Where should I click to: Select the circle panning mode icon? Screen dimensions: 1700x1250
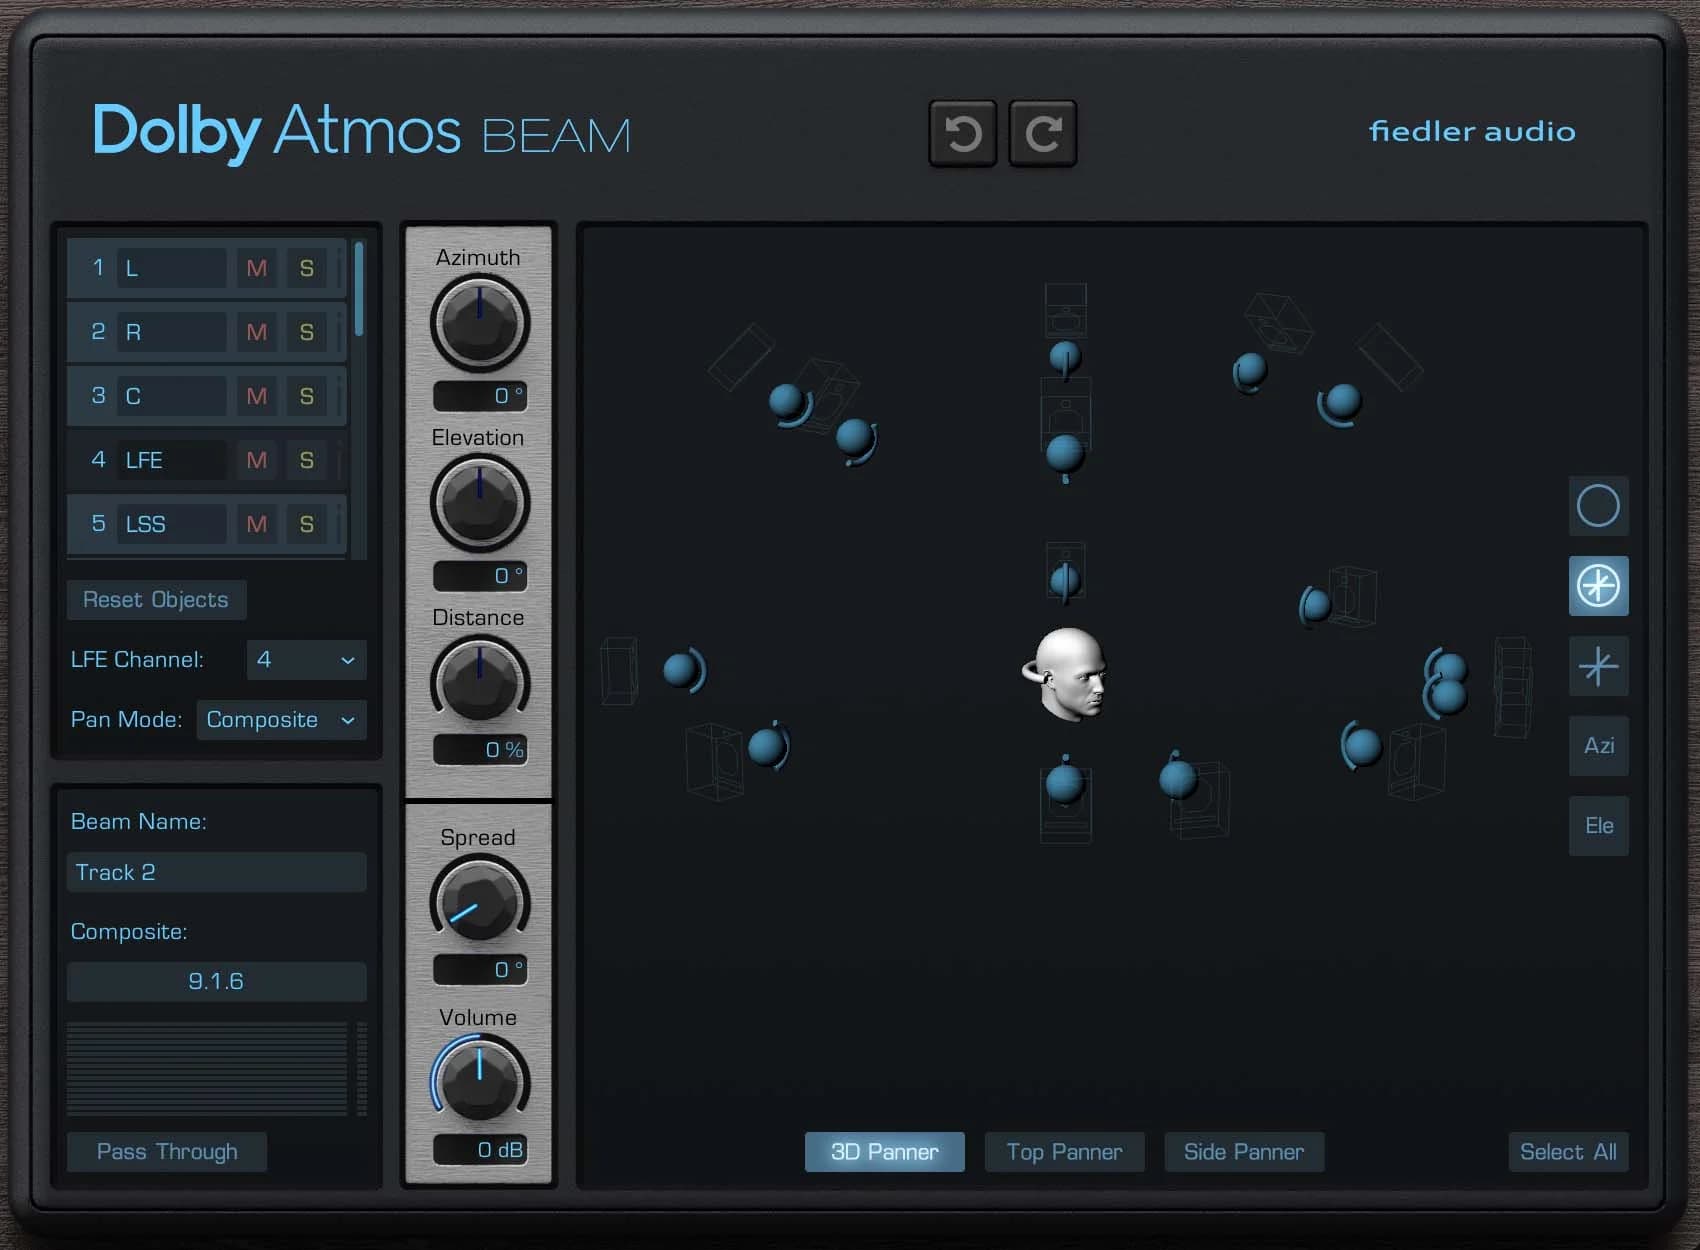point(1598,507)
